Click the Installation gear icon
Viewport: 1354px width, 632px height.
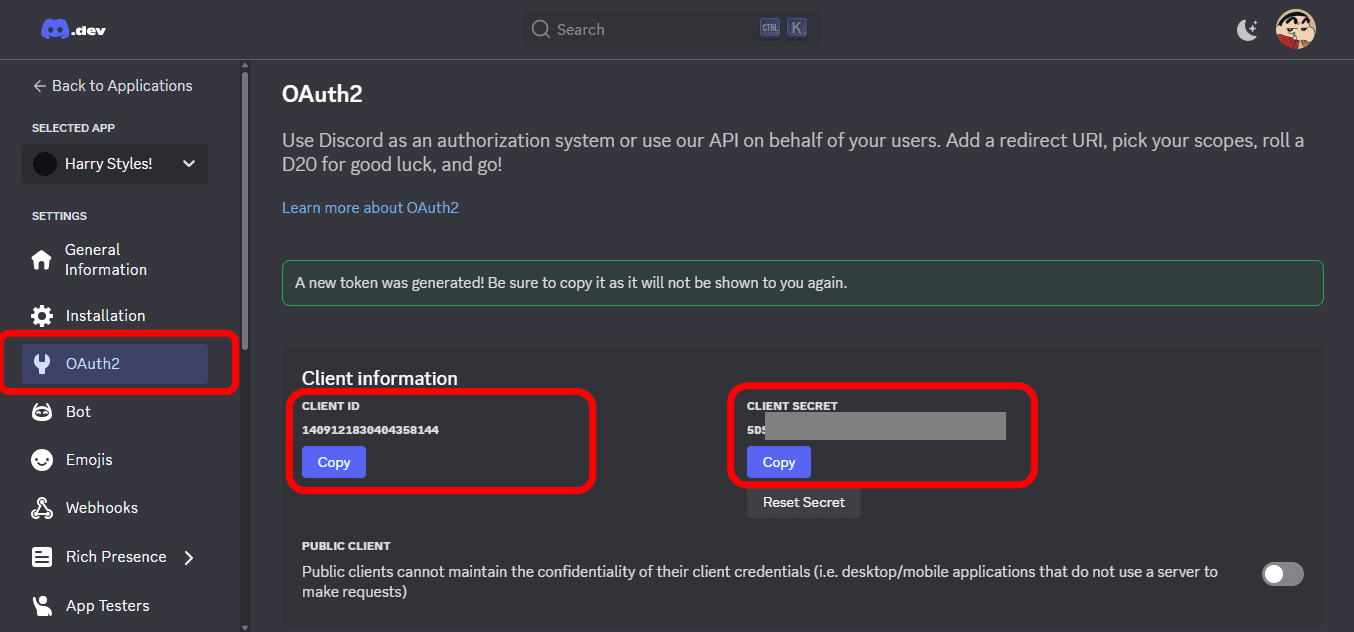(x=42, y=316)
